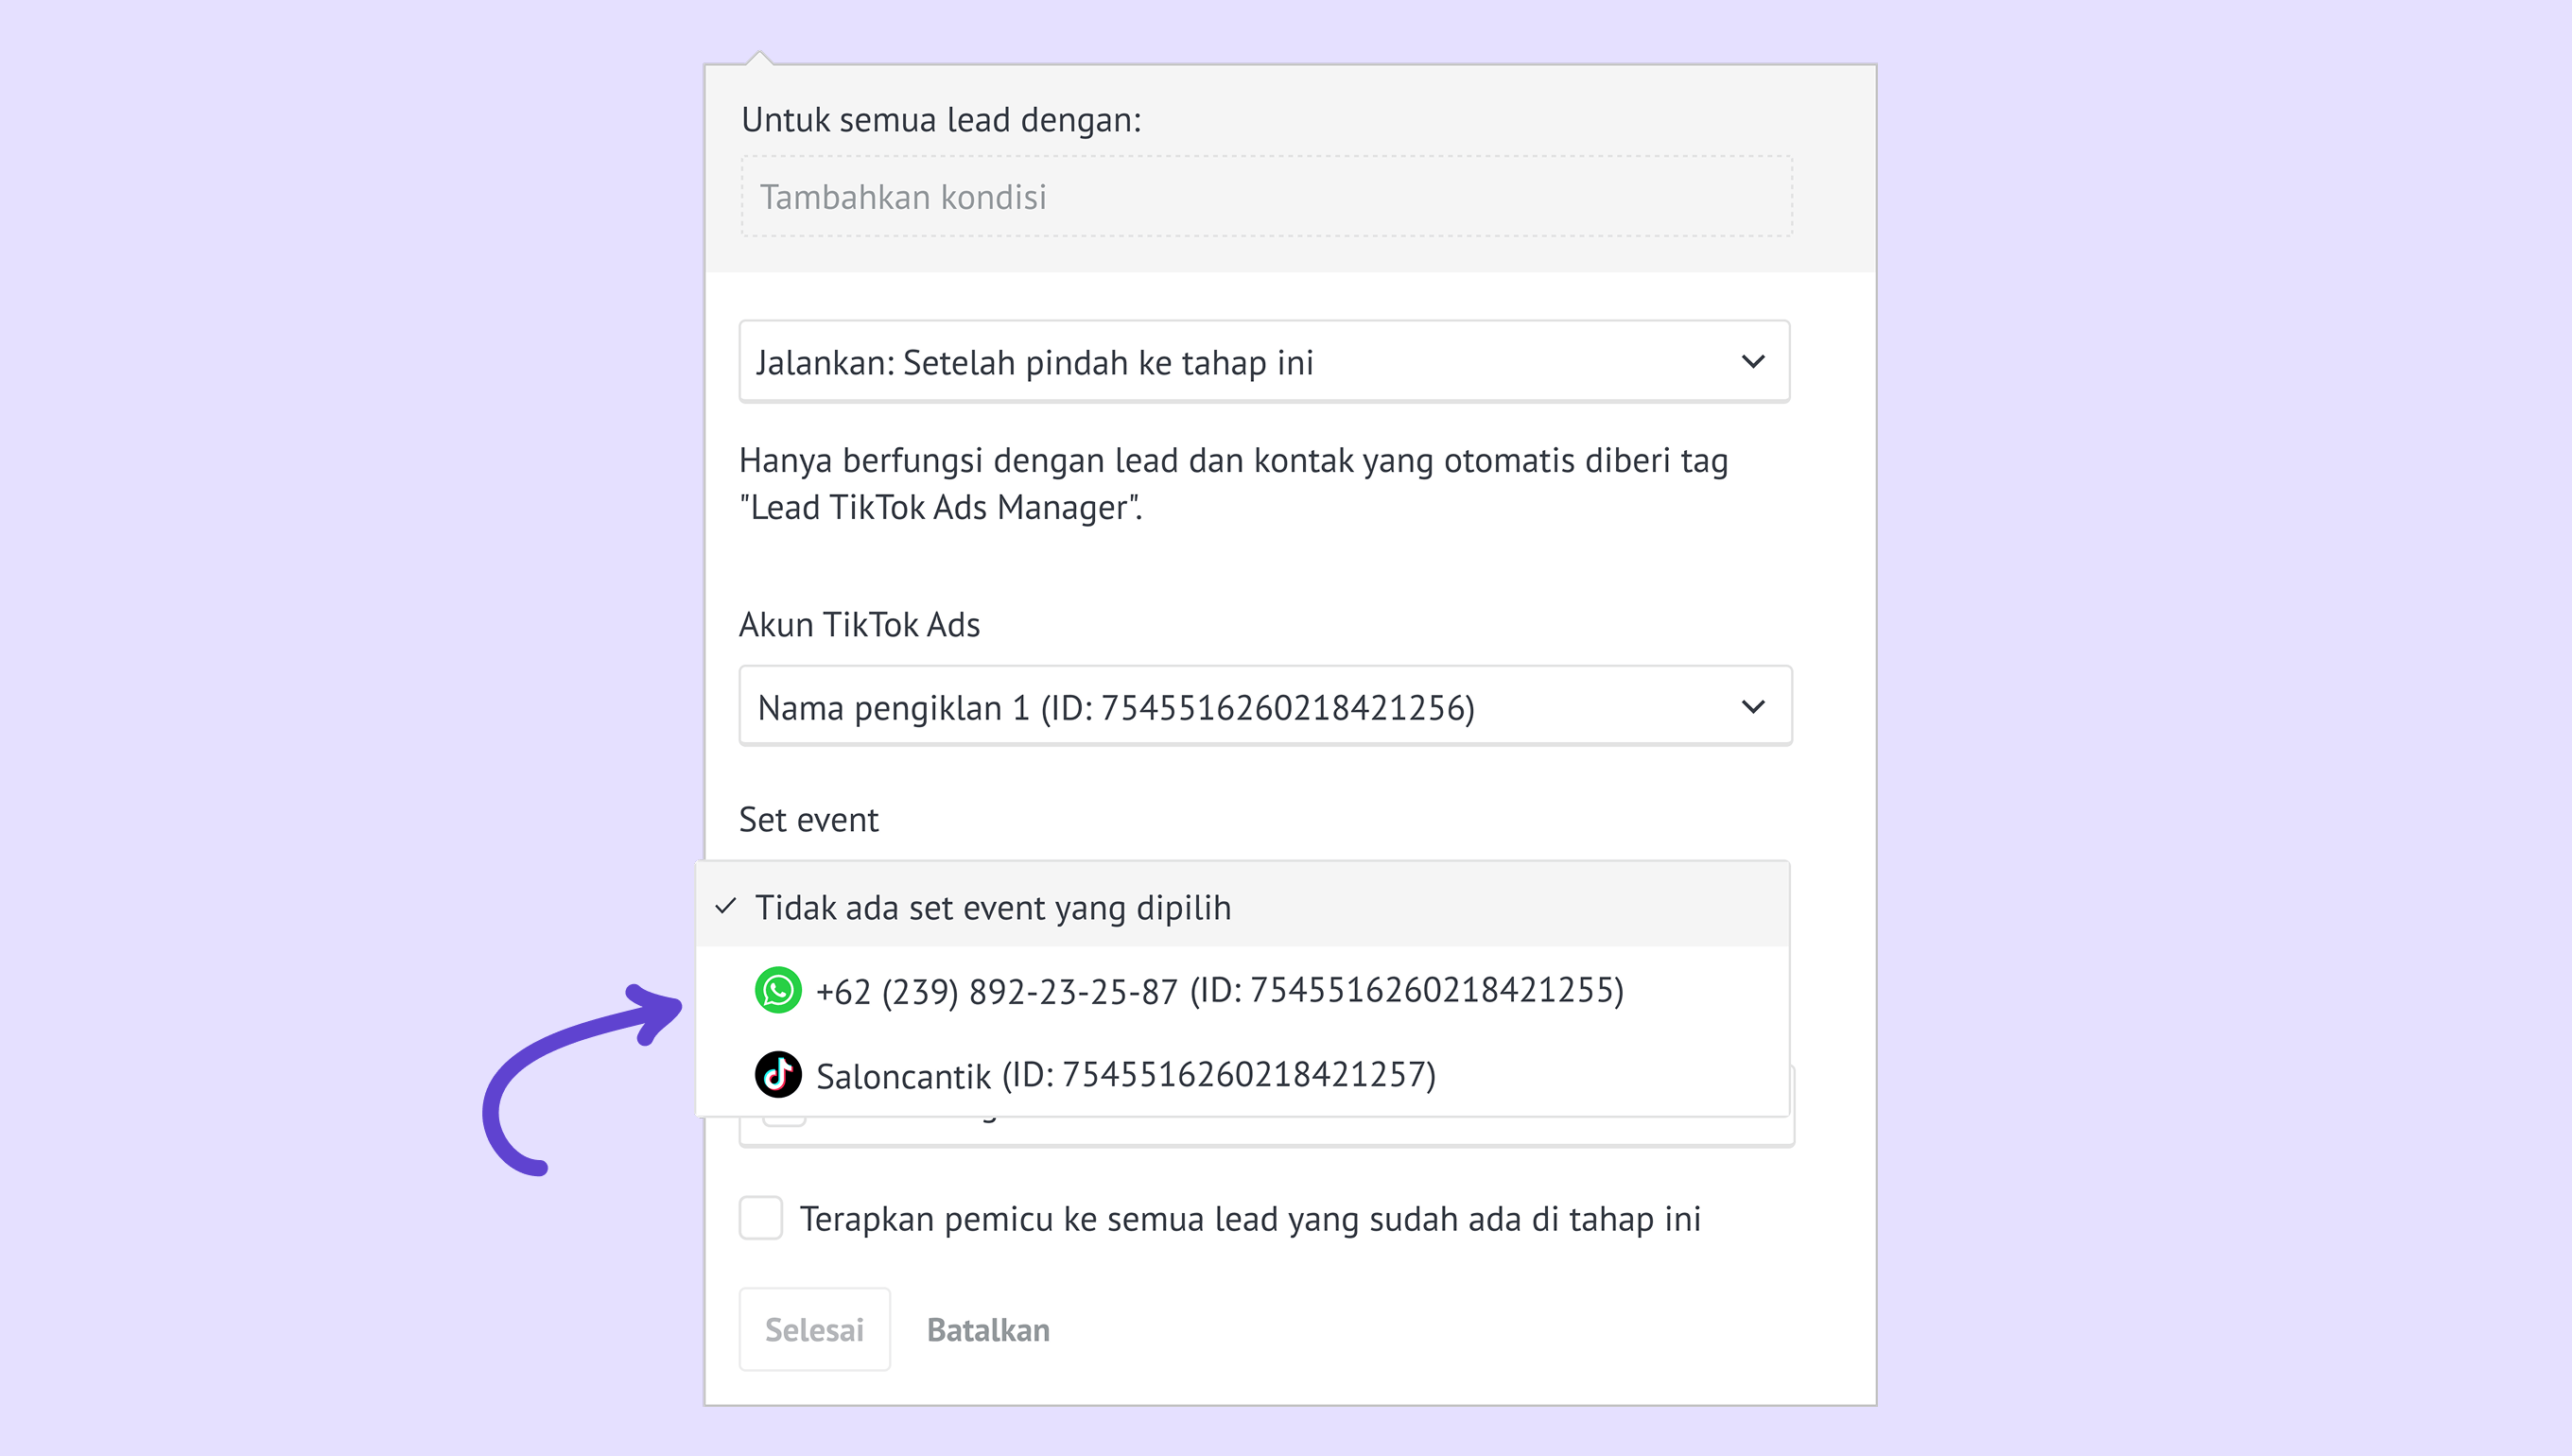
Task: Choose the +62 (239) 892-23-25-87 event set
Action: pyautogui.click(x=1219, y=991)
